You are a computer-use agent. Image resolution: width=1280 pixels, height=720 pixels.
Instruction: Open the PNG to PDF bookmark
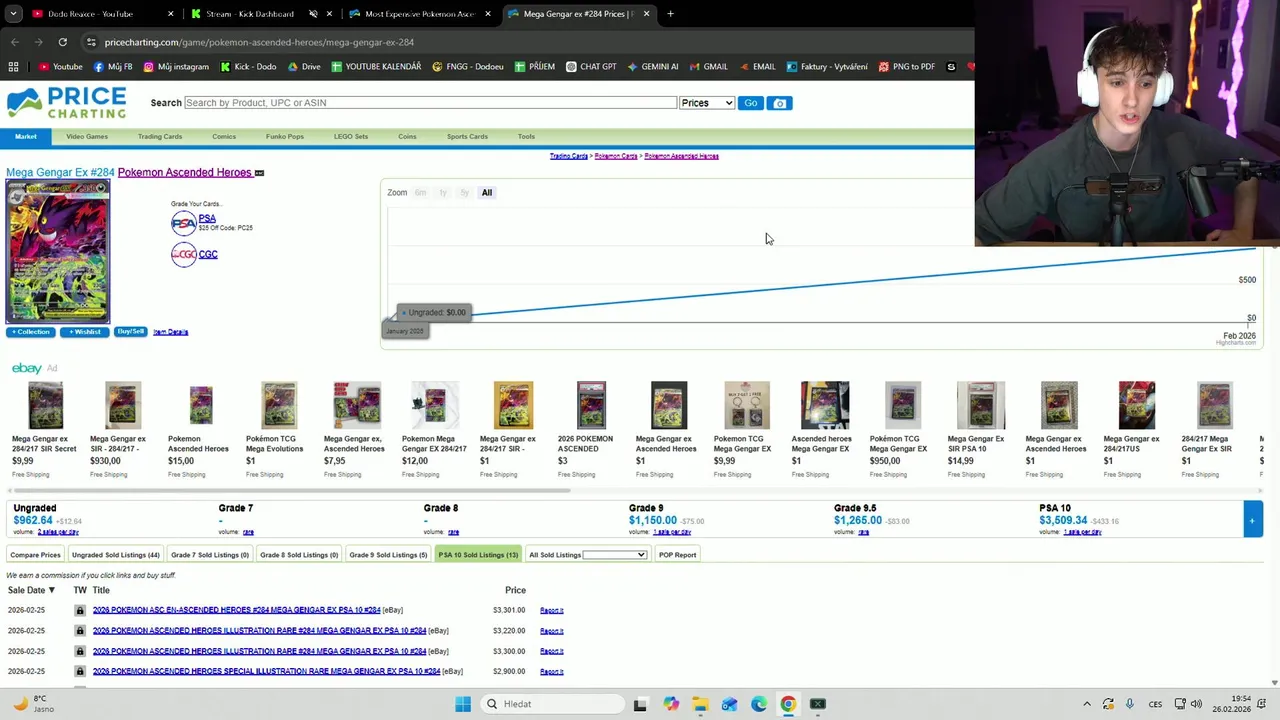pyautogui.click(x=906, y=67)
